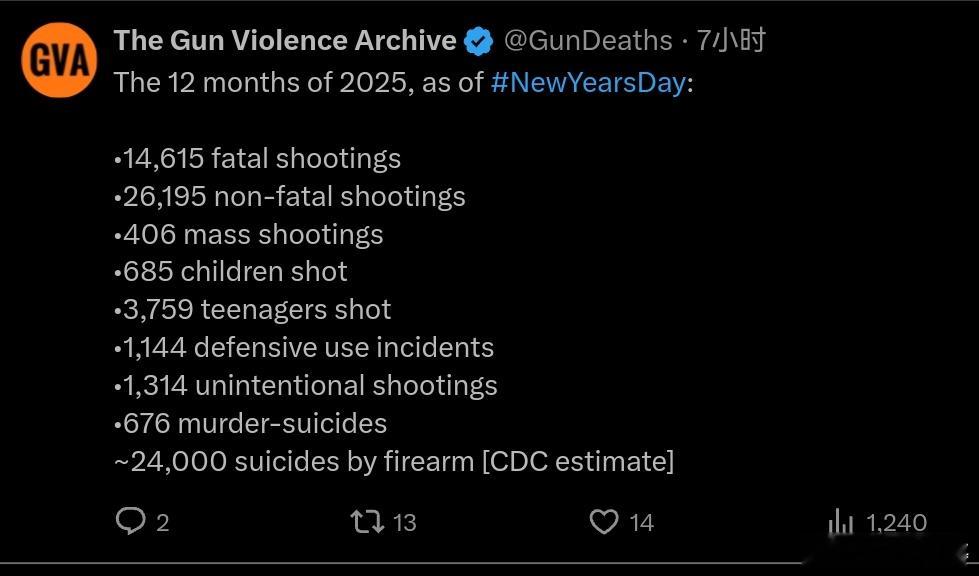Click the "676 murder-suicides" line
The height and width of the screenshot is (576, 979).
pyautogui.click(x=251, y=423)
